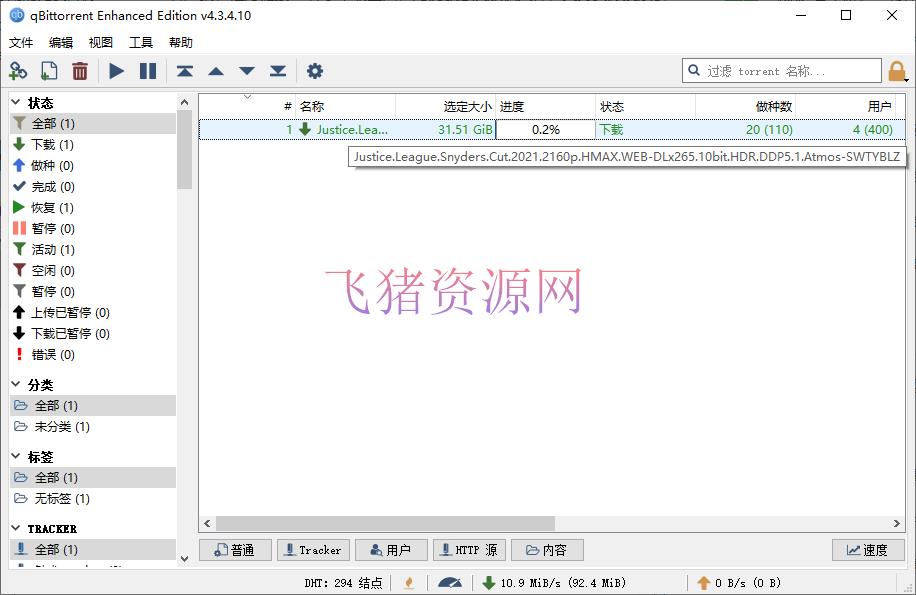This screenshot has height=595, width=916.
Task: Collapse the 状态 section
Action: click(x=16, y=102)
